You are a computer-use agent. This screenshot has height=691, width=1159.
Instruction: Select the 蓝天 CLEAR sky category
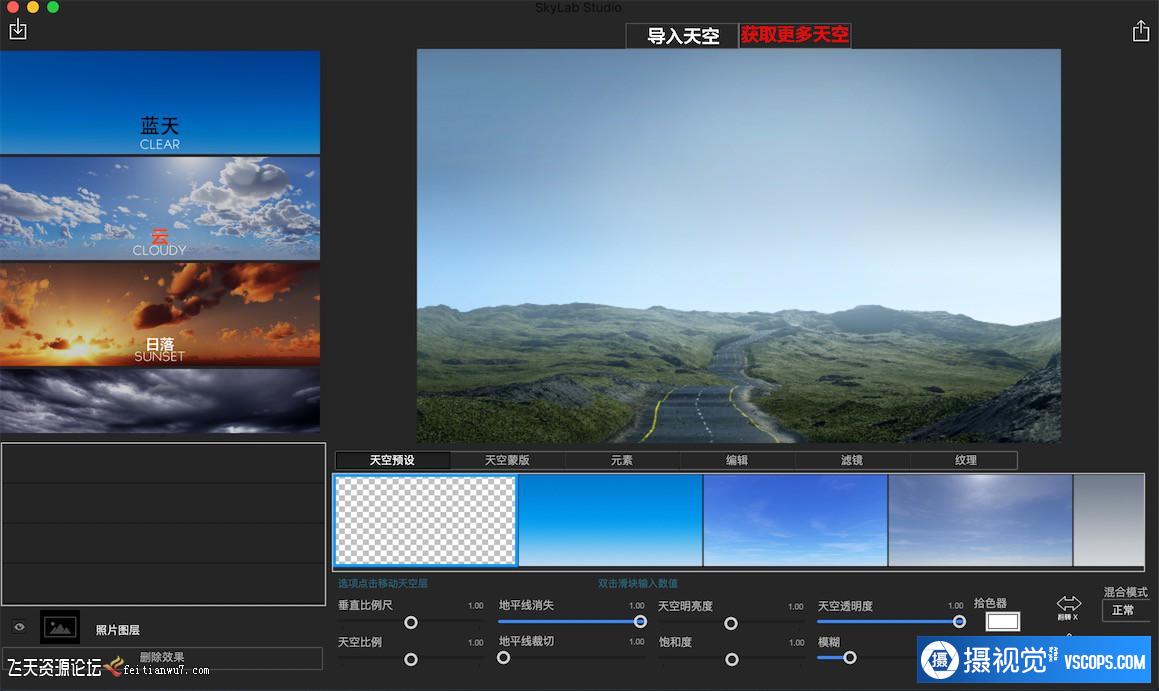click(160, 103)
